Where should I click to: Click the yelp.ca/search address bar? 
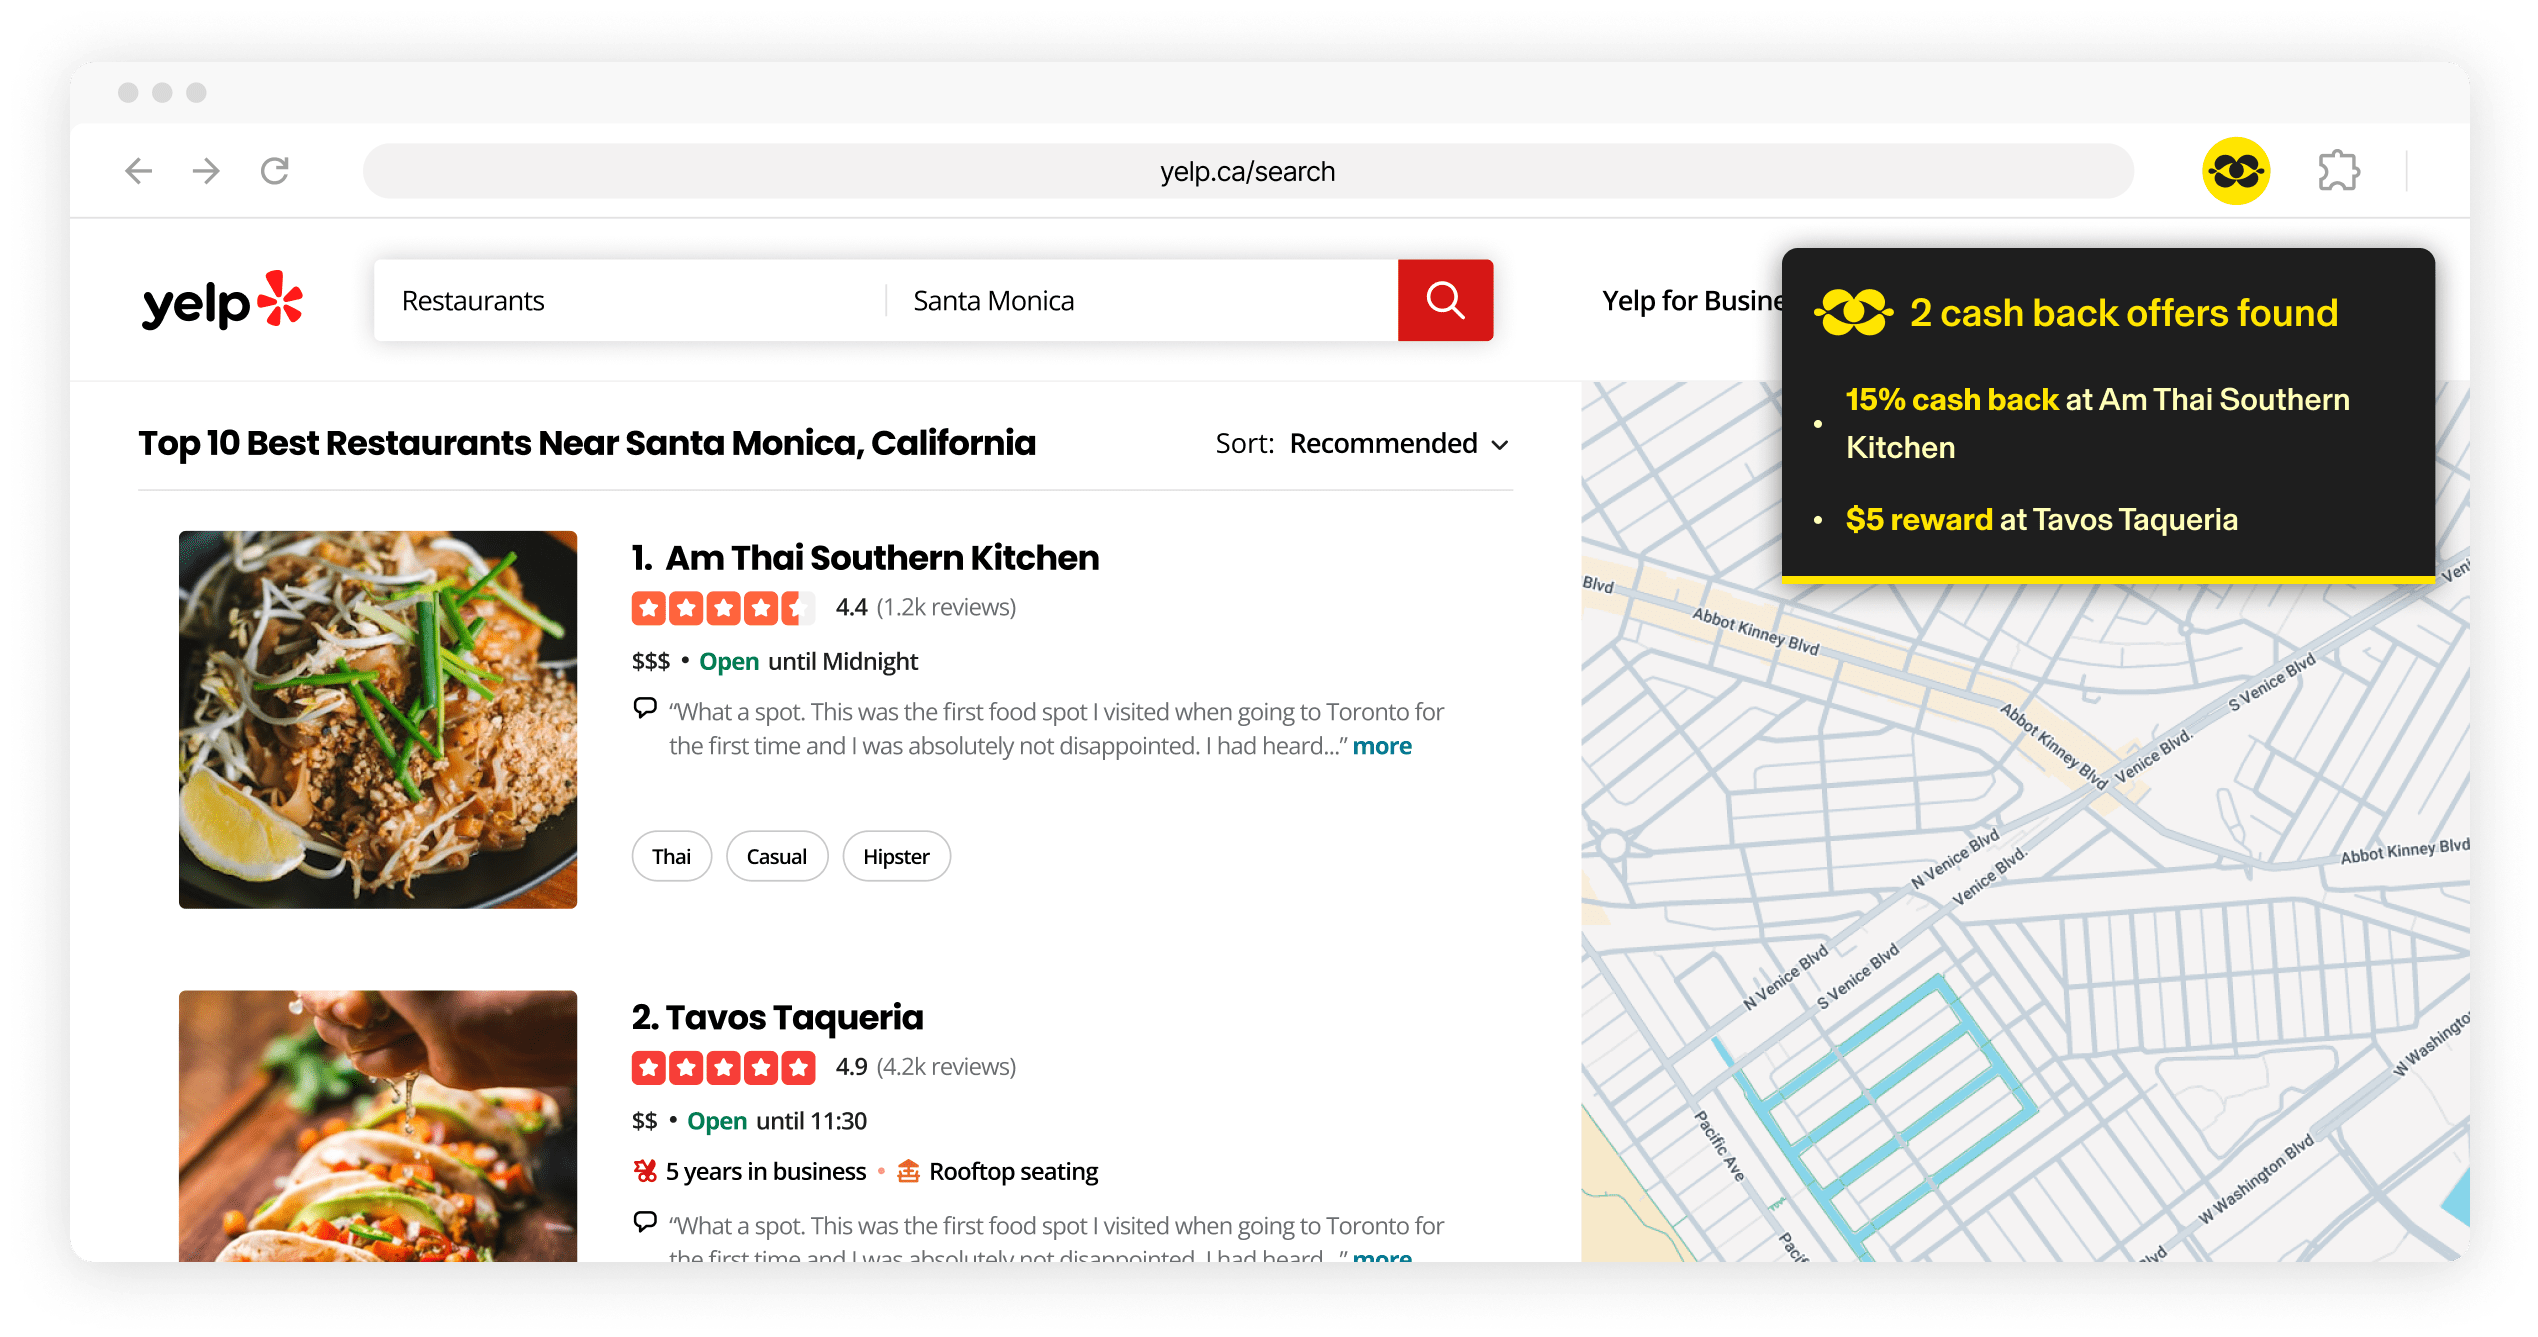click(x=1247, y=171)
